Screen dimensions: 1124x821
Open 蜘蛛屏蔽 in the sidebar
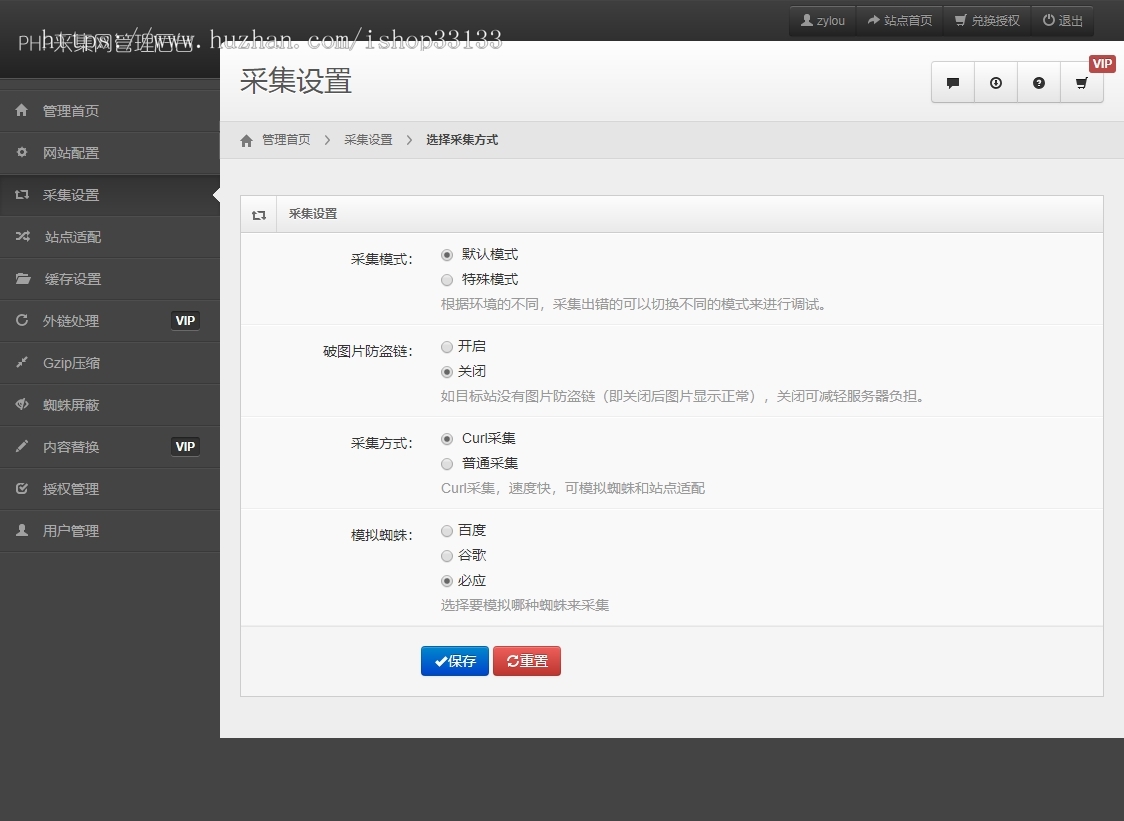[70, 405]
